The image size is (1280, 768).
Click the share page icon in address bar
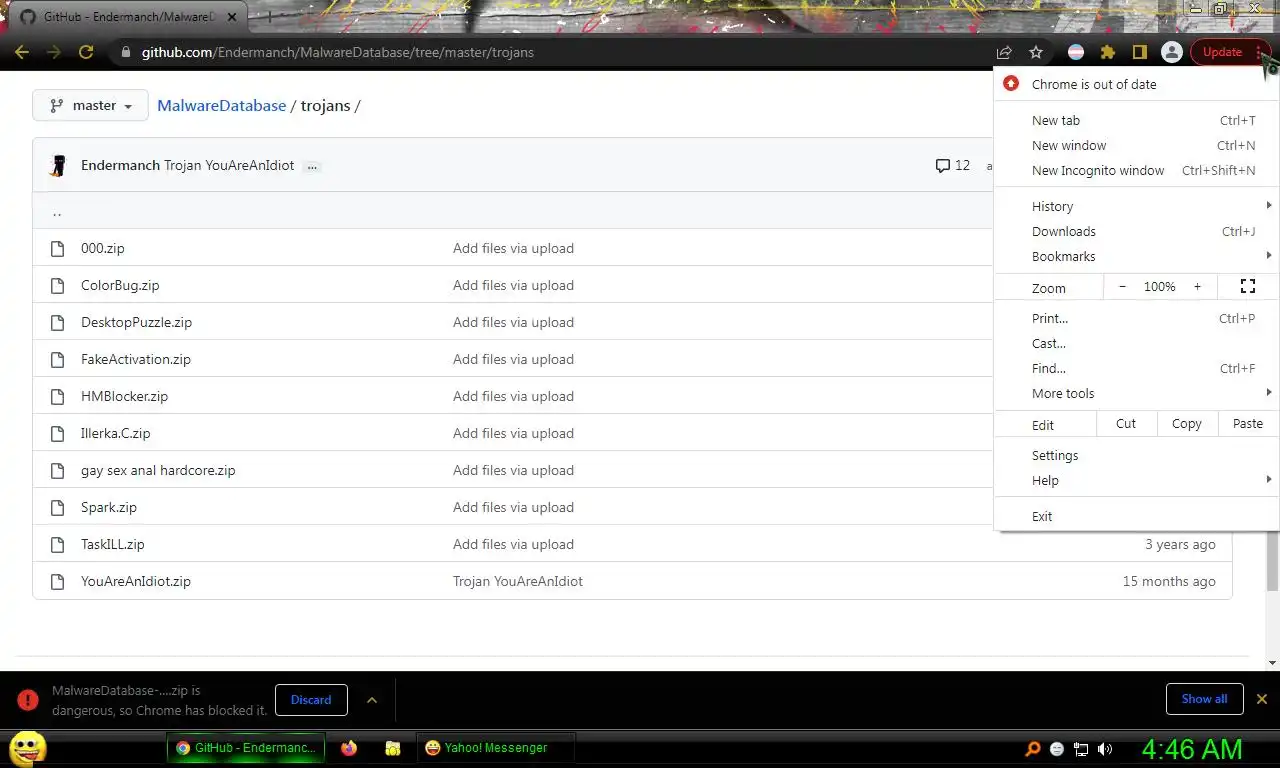[x=1004, y=52]
